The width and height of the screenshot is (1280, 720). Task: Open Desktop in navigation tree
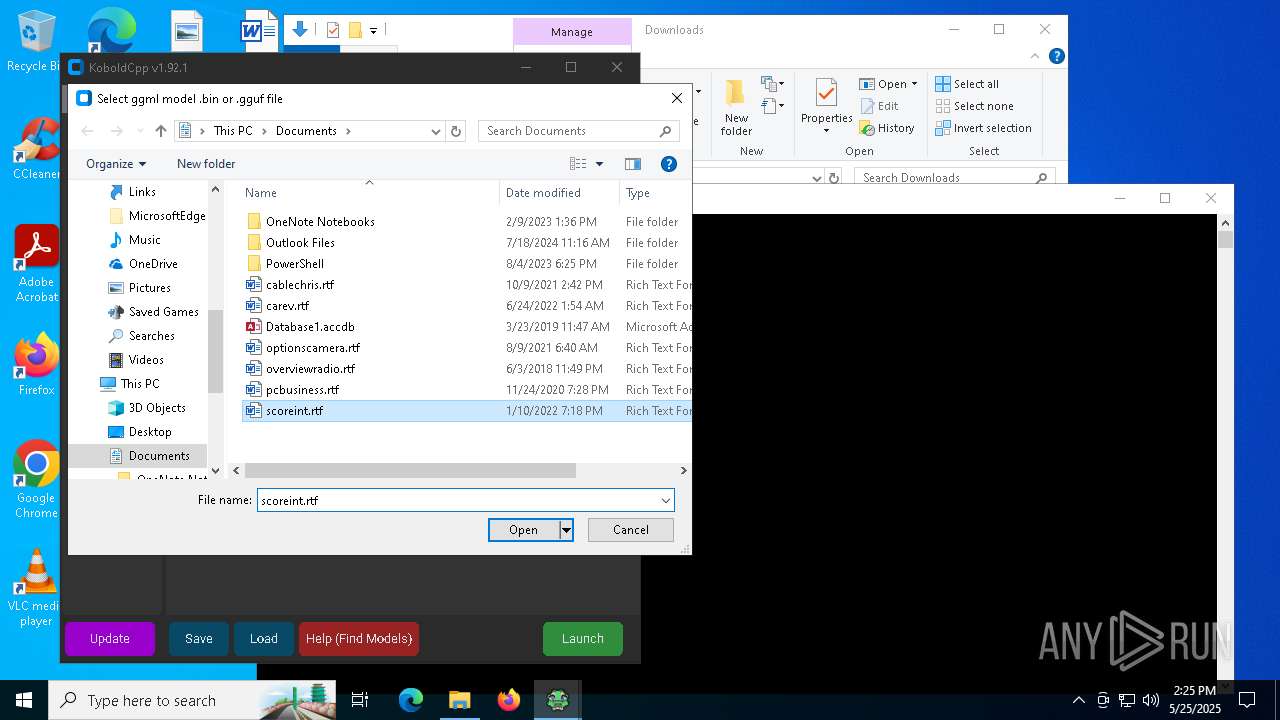click(150, 432)
